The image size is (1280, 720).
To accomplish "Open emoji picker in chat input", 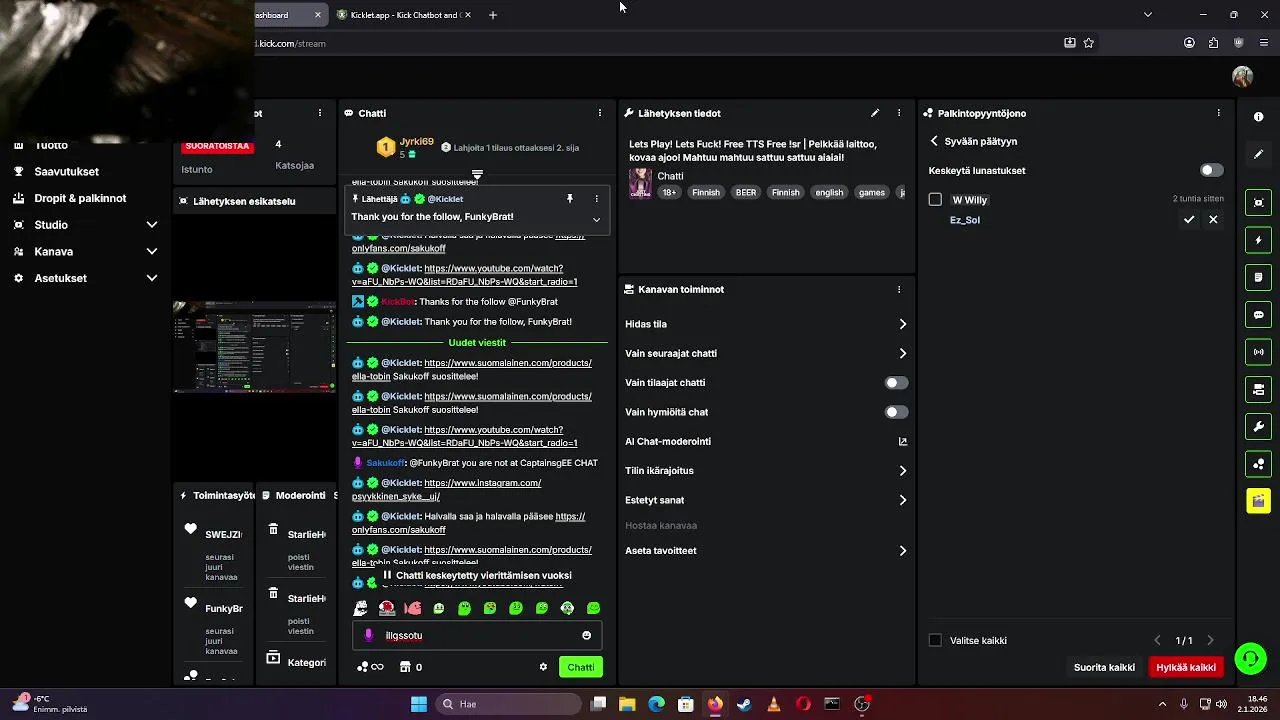I will [586, 635].
